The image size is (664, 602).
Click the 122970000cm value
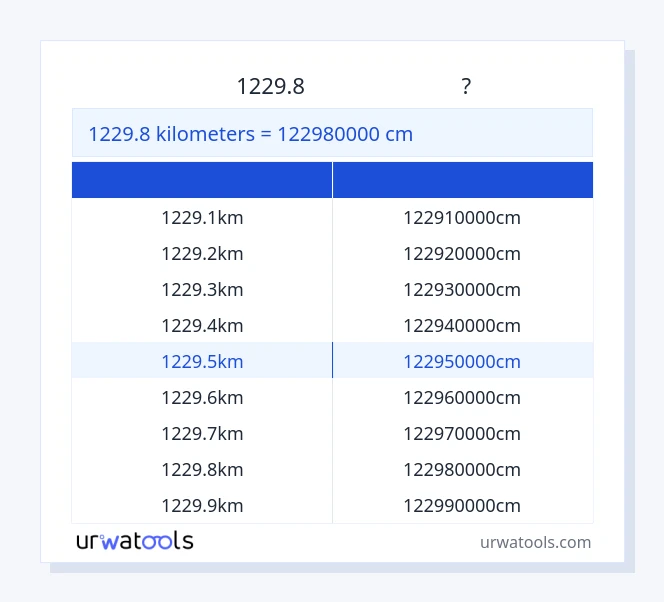point(462,434)
